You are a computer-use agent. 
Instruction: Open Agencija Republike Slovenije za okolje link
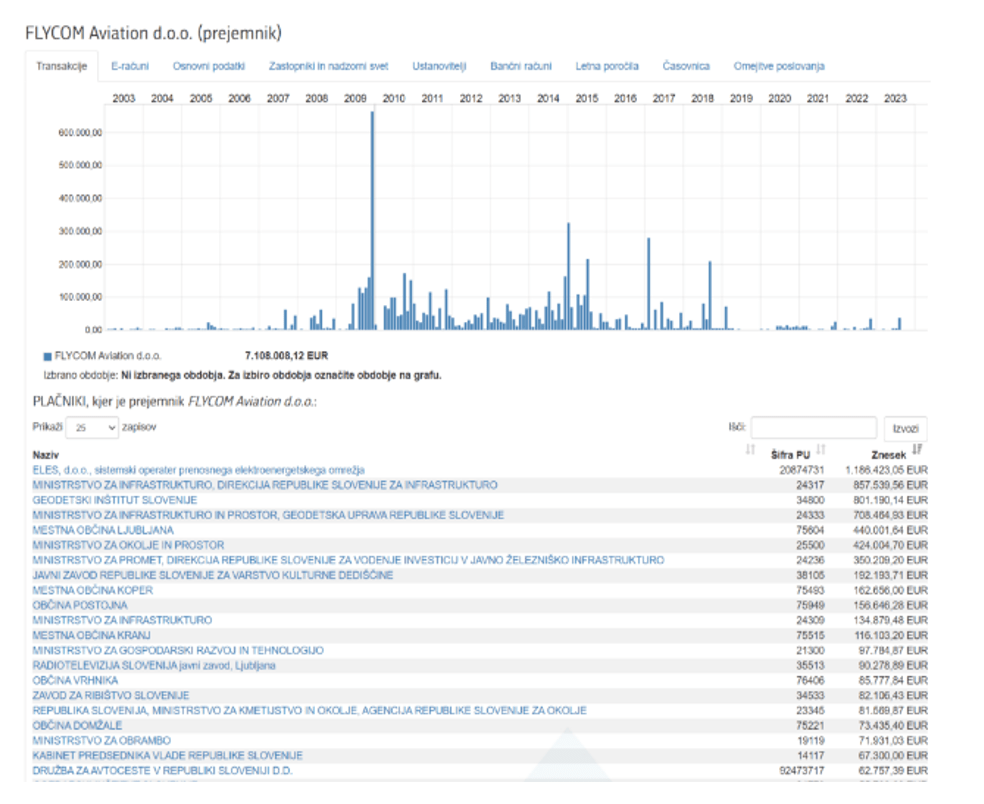309,710
